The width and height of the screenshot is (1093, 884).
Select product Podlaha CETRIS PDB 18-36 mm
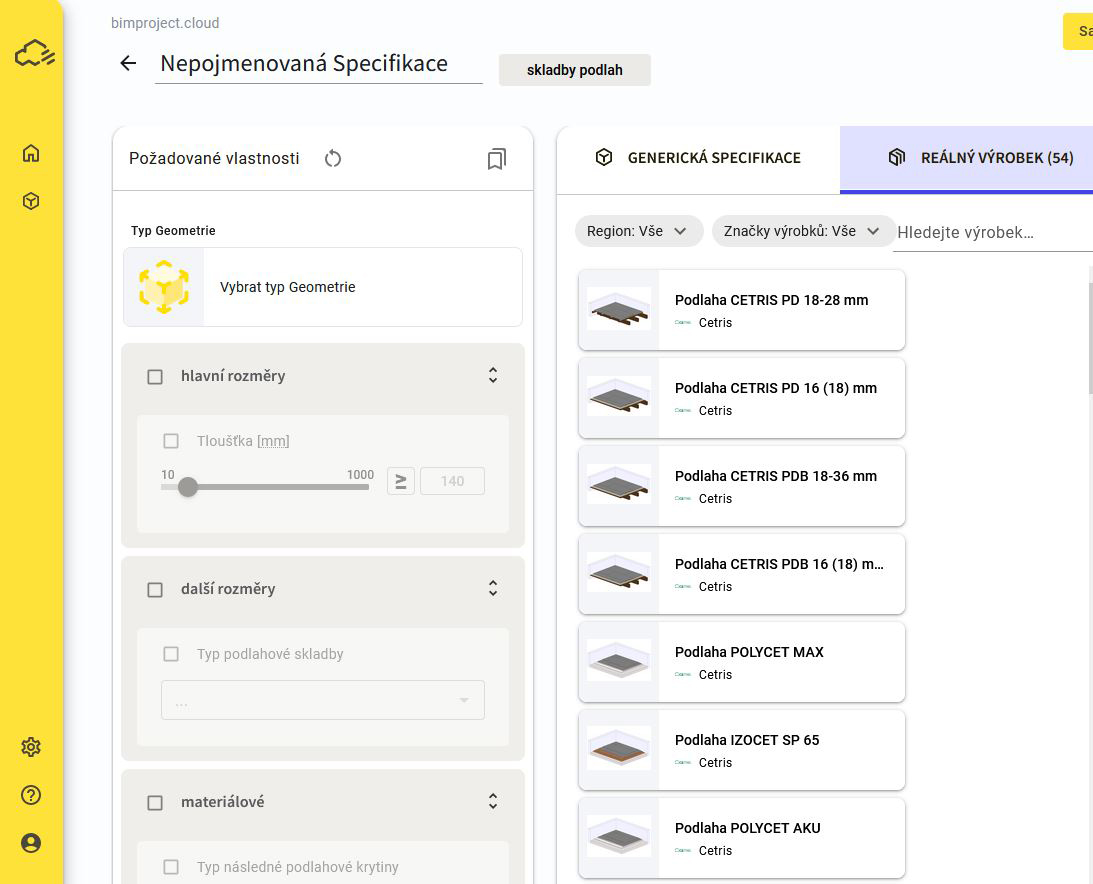[x=742, y=486]
